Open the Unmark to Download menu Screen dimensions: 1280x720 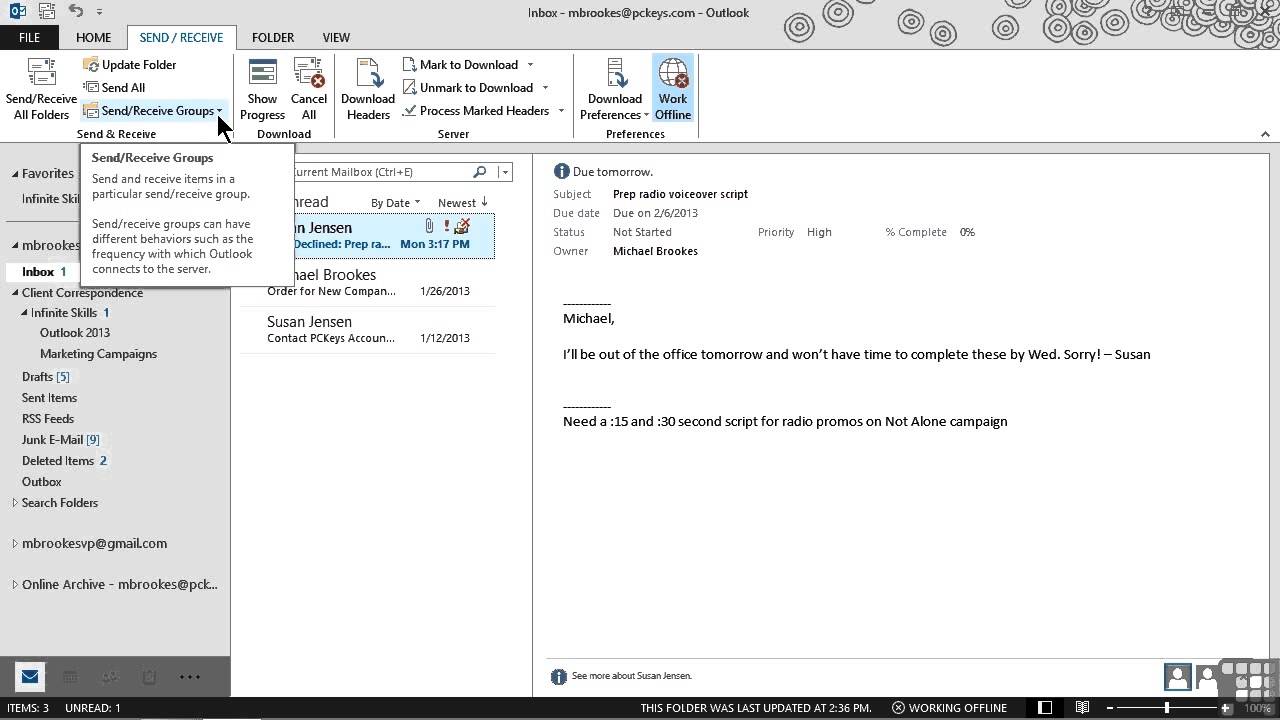(476, 87)
